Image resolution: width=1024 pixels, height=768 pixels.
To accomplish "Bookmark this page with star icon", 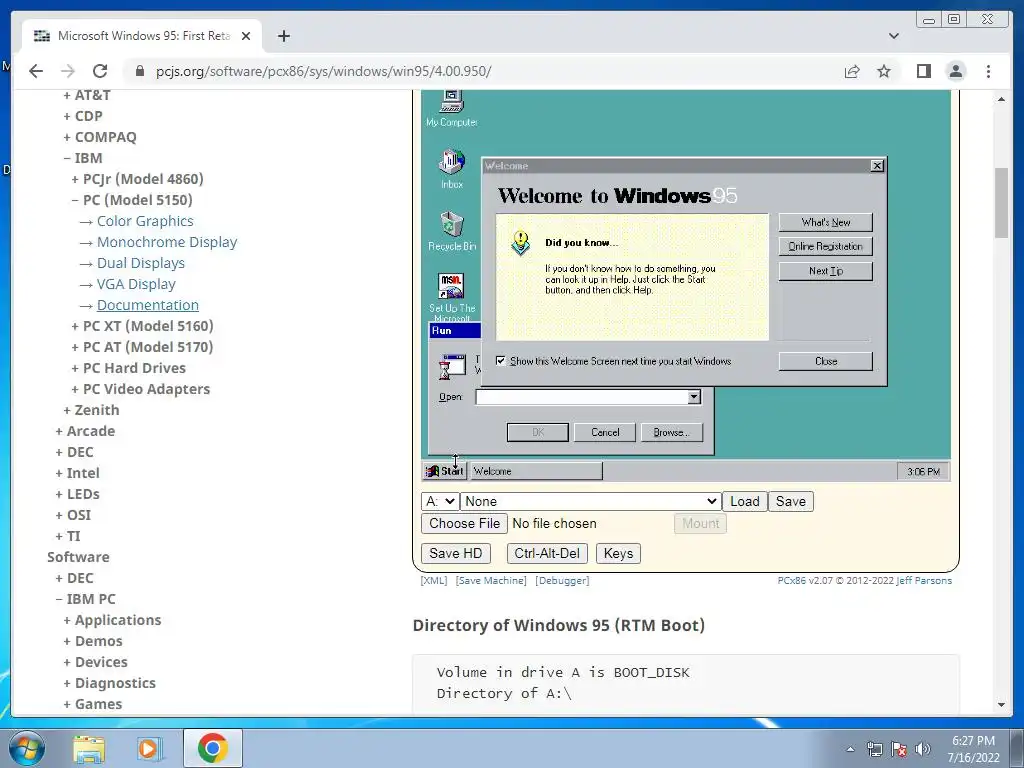I will pos(884,71).
